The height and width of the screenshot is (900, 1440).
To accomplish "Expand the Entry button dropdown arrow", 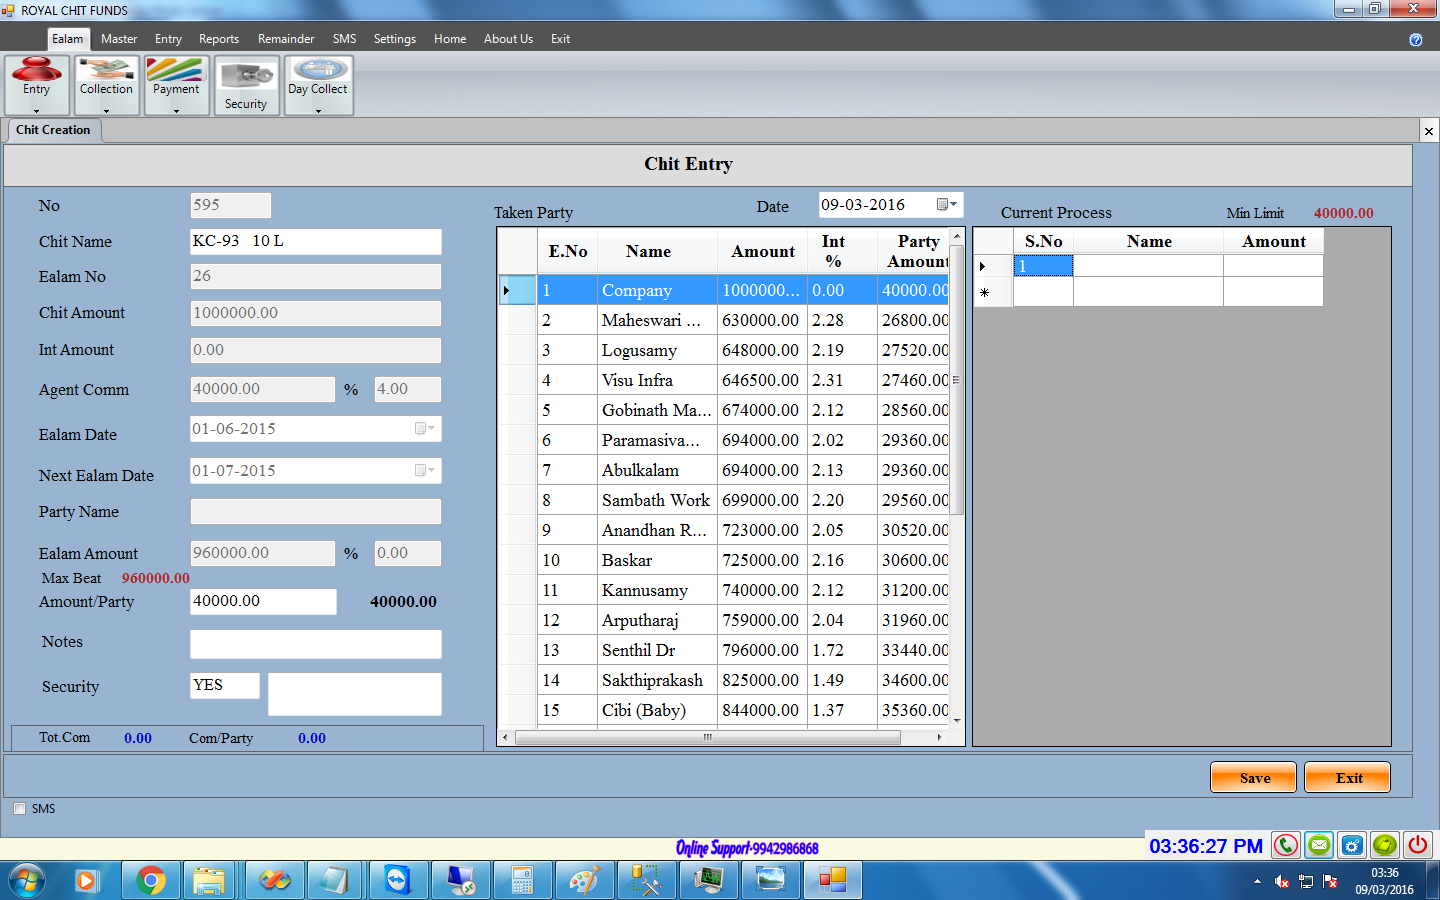I will click(x=37, y=110).
